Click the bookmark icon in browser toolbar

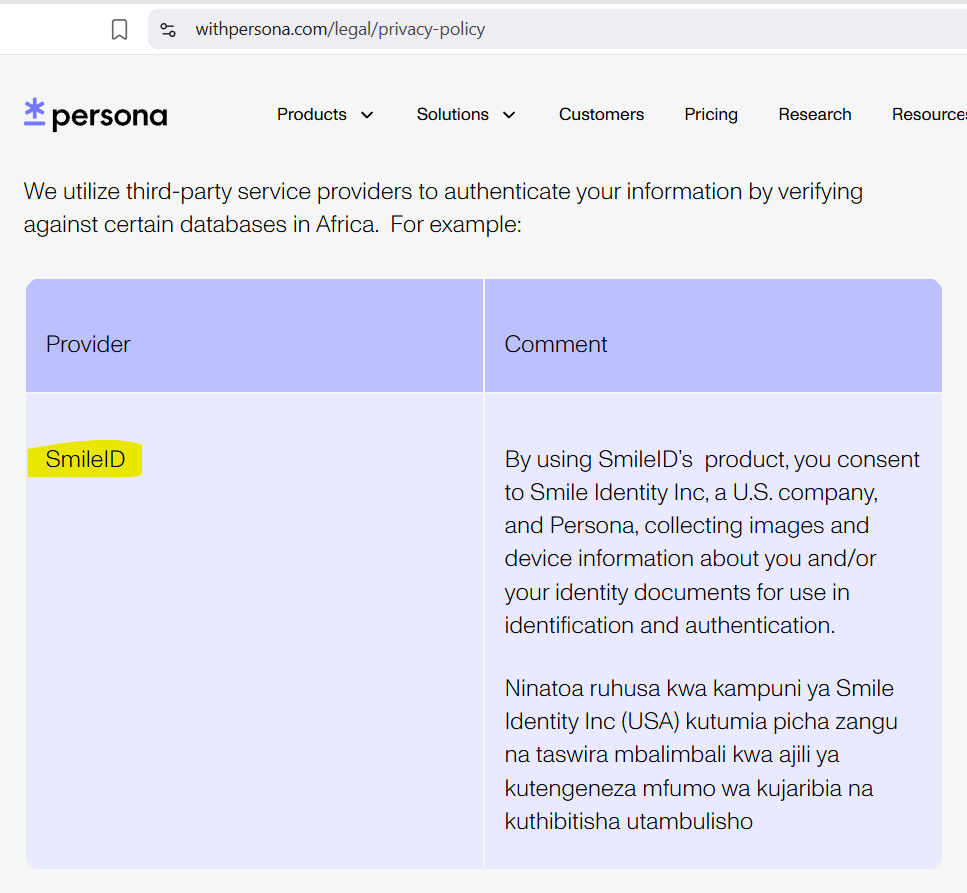pos(119,29)
